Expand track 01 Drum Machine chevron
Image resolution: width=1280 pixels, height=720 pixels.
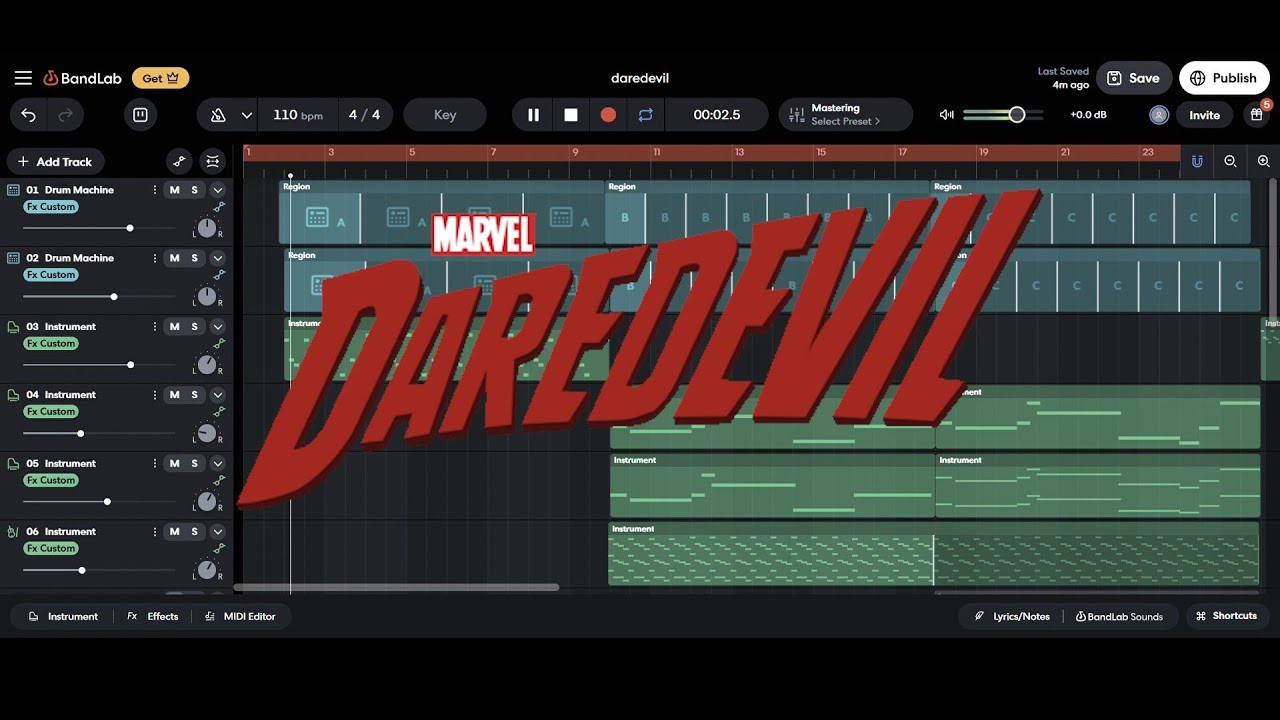[217, 190]
